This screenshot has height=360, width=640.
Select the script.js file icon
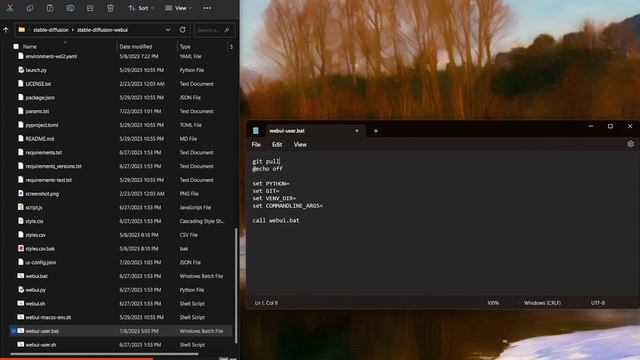(21, 207)
